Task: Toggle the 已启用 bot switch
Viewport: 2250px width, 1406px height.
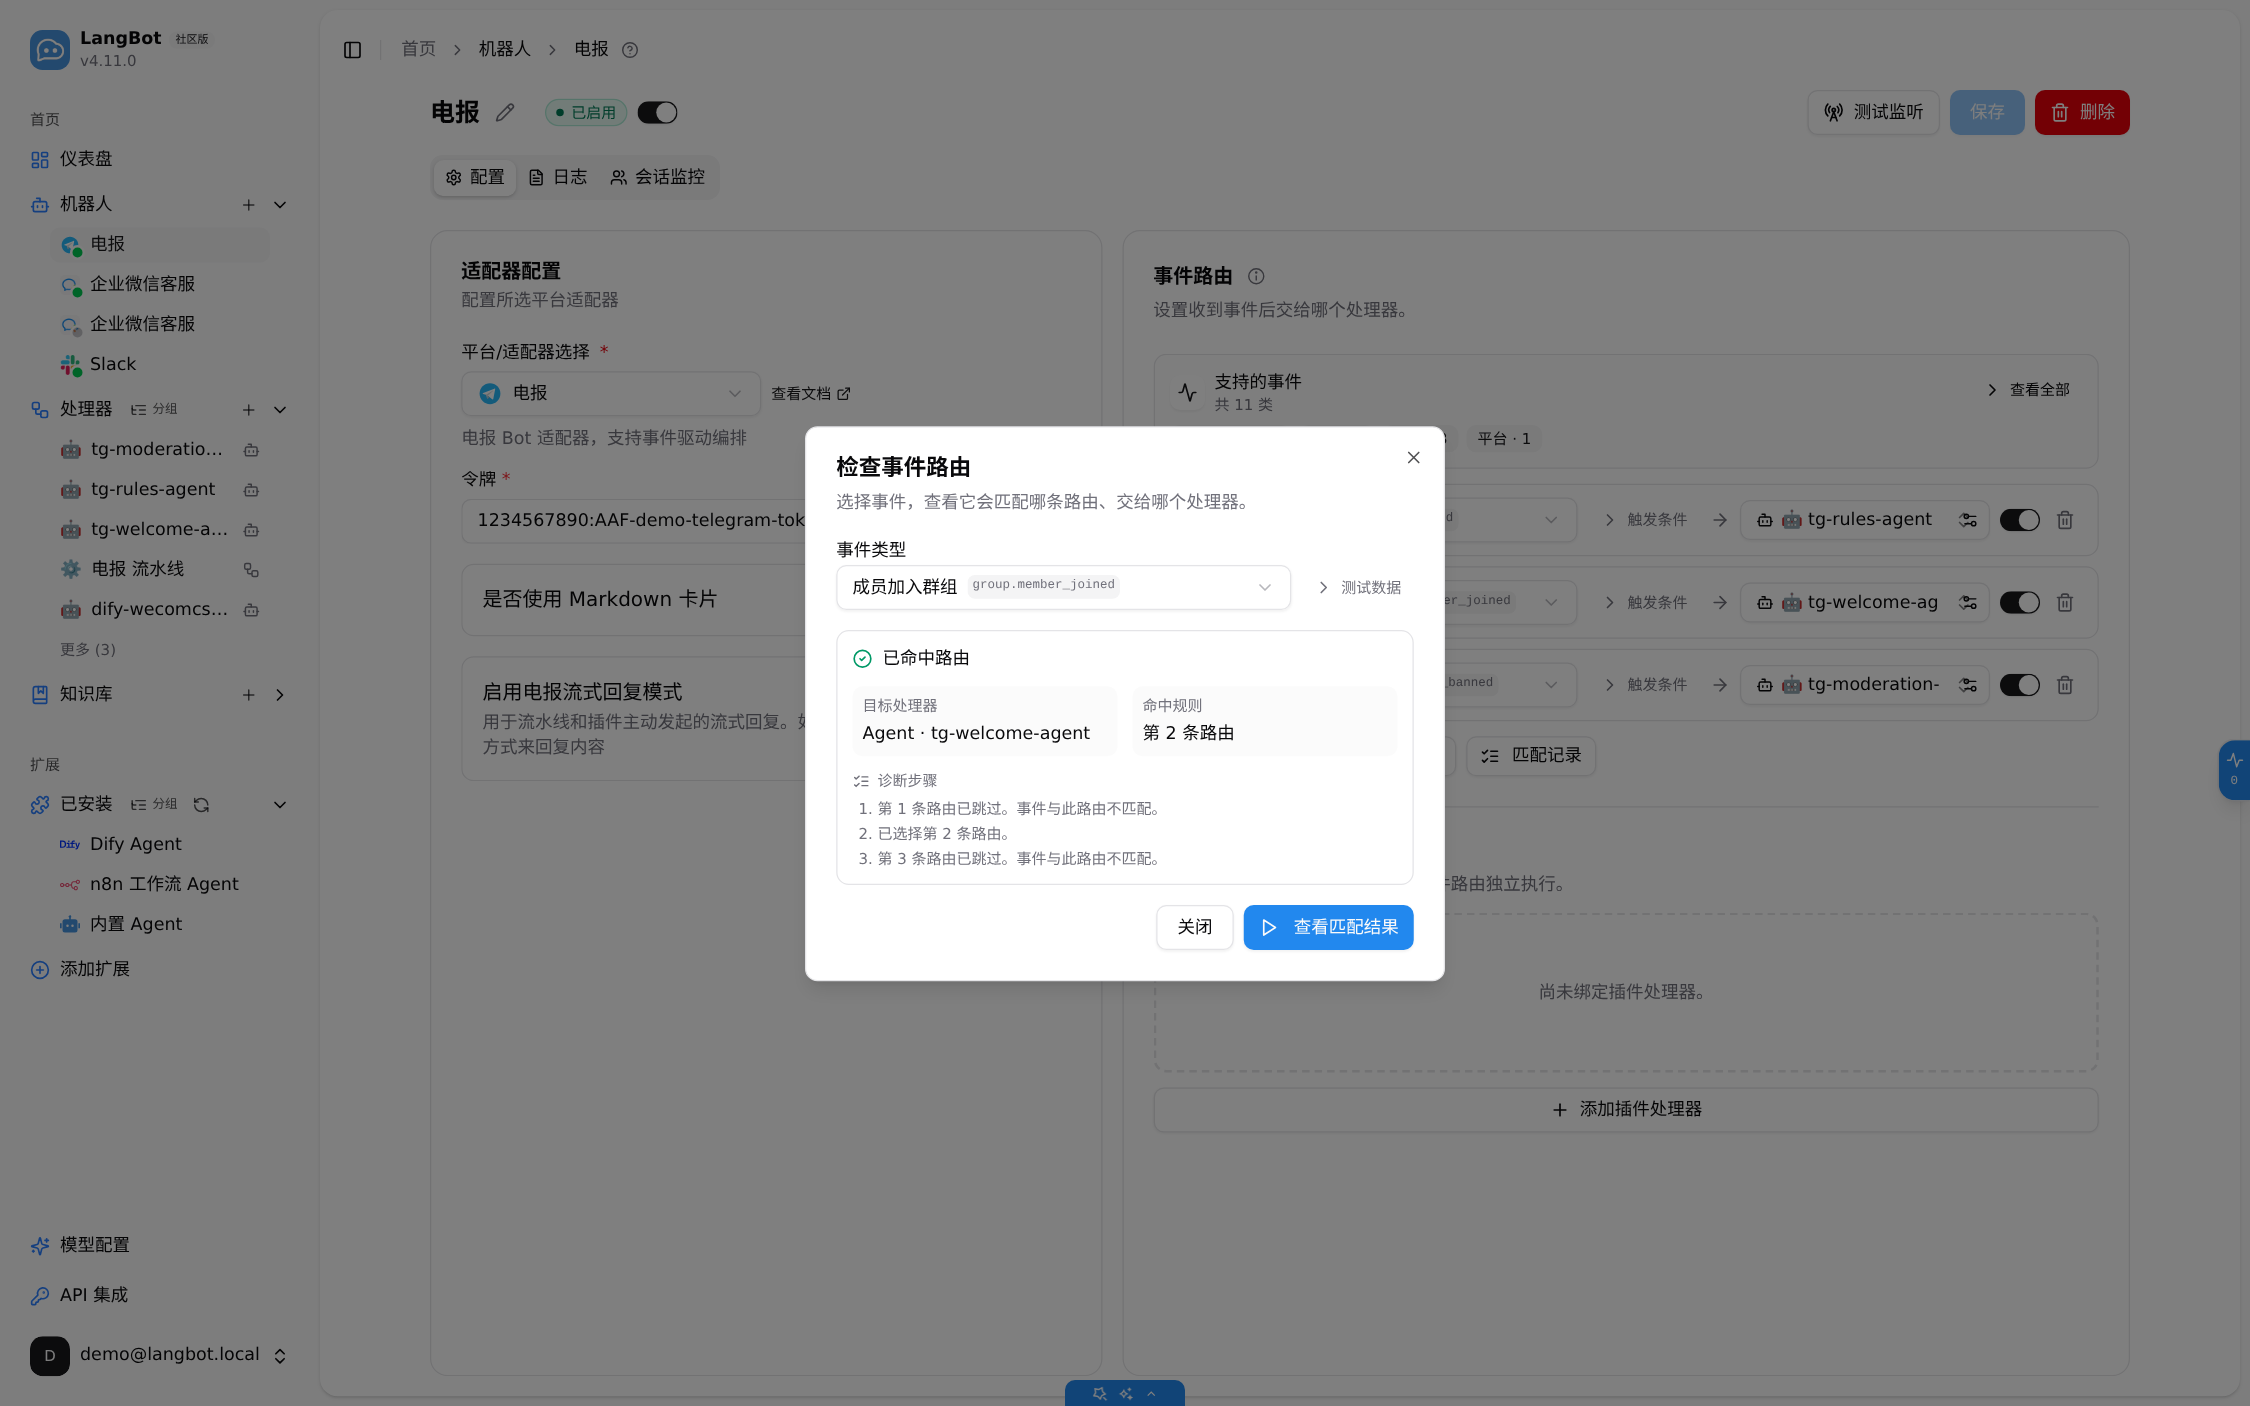Action: (x=657, y=113)
